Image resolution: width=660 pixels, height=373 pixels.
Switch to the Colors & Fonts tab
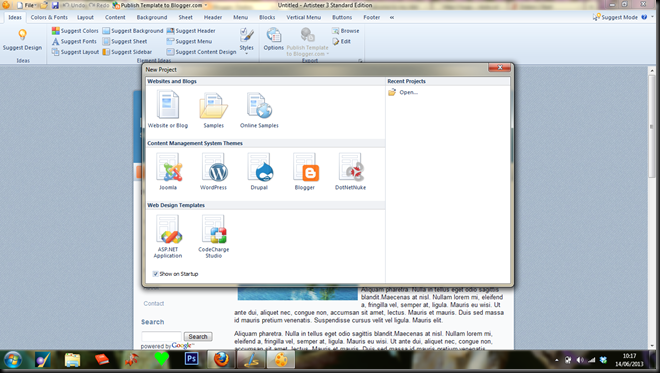pyautogui.click(x=49, y=17)
